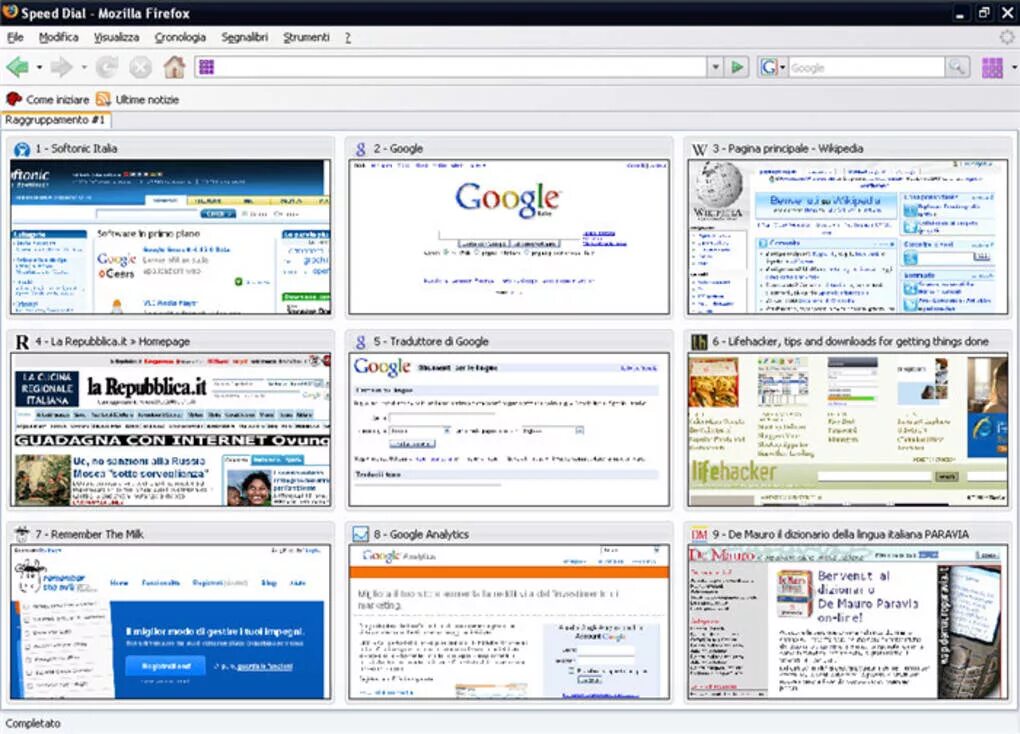Image resolution: width=1020 pixels, height=734 pixels.
Task: Click the '8 - Google Analytics' title
Action: point(421,534)
